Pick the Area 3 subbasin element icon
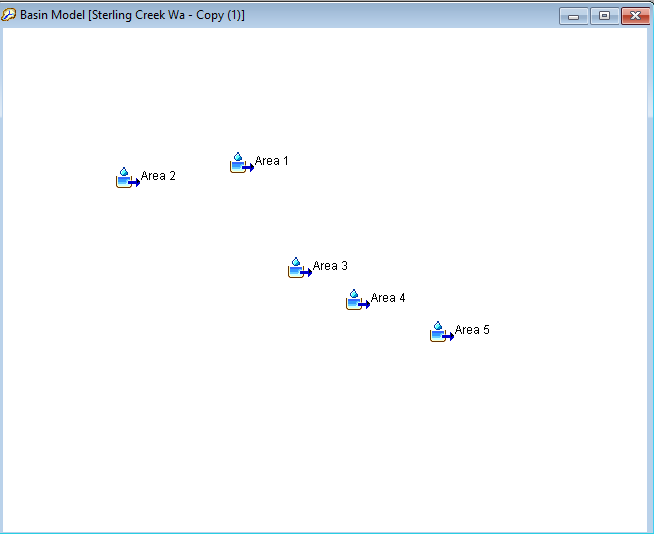The width and height of the screenshot is (654, 534). point(298,269)
